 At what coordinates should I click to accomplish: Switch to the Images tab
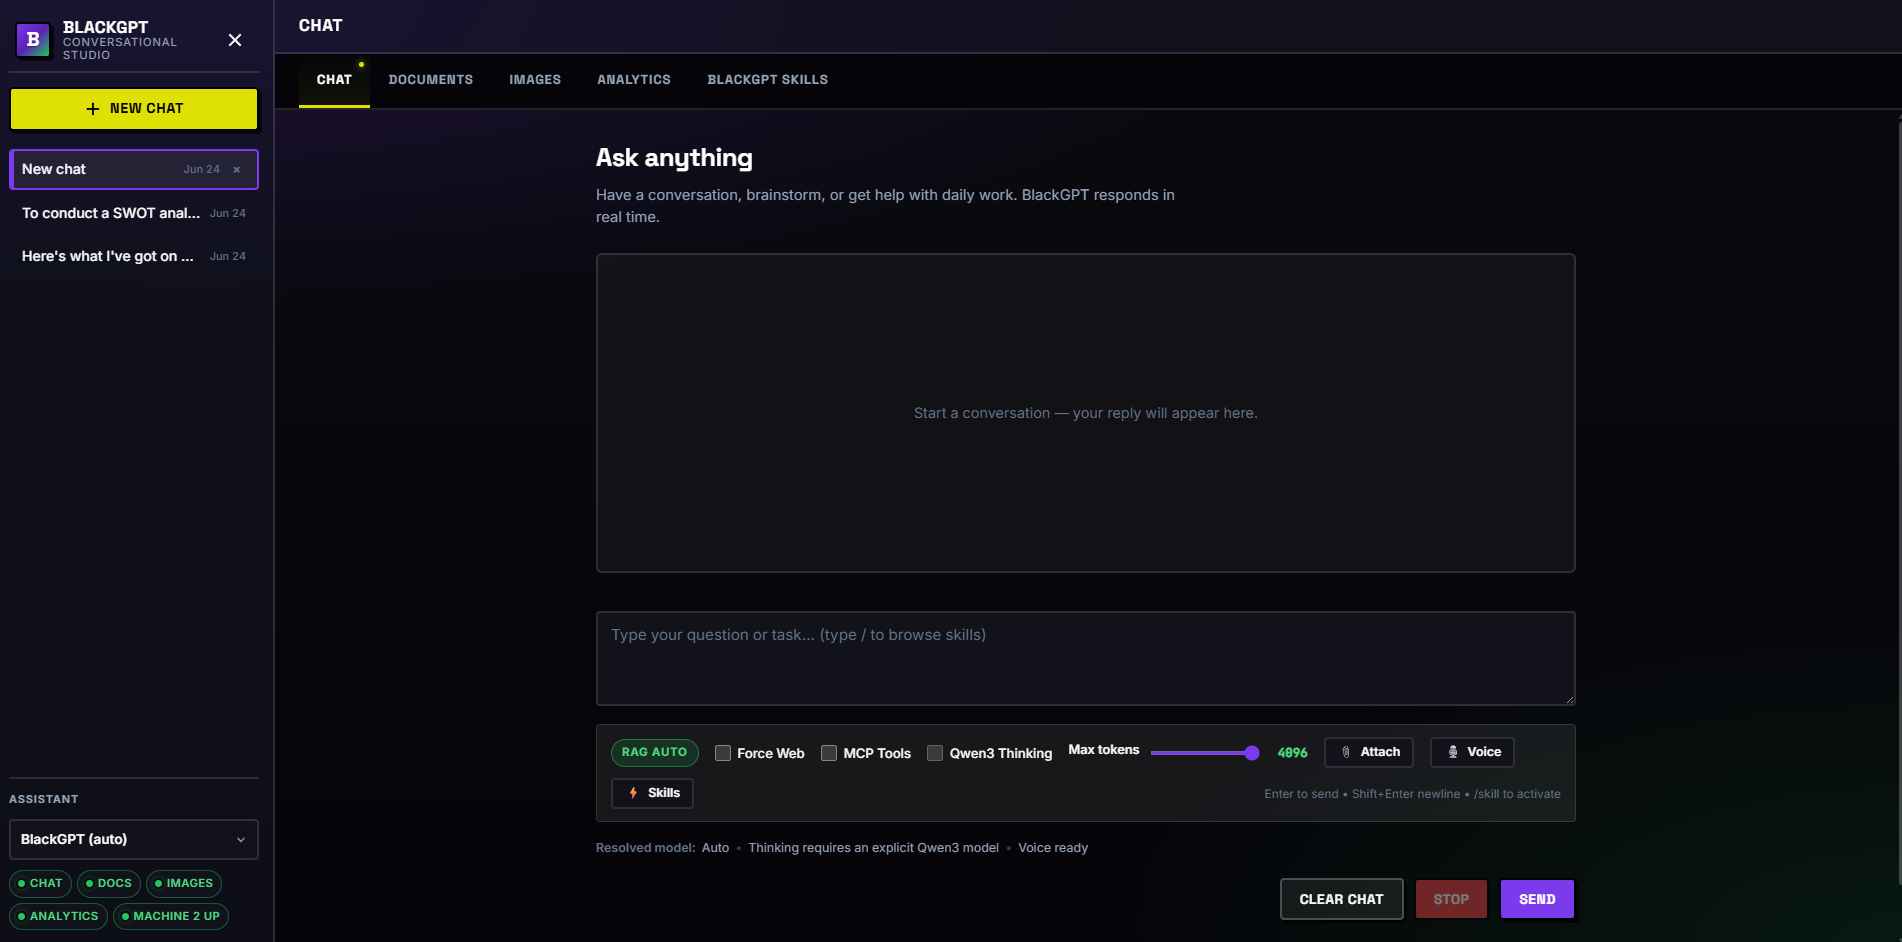click(535, 80)
